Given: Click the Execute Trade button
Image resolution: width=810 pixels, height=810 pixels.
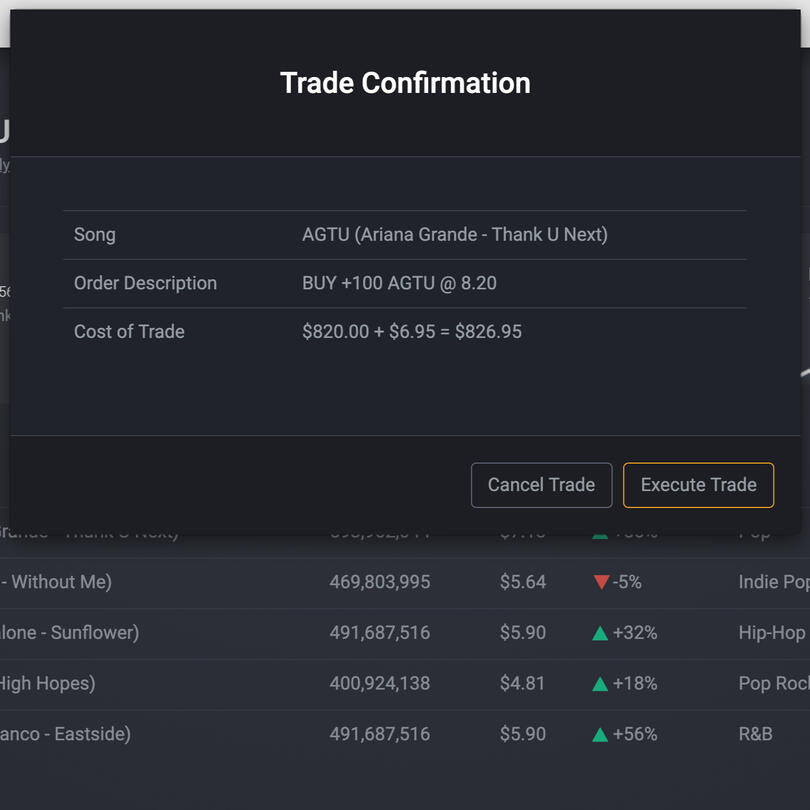Looking at the screenshot, I should (x=698, y=485).
